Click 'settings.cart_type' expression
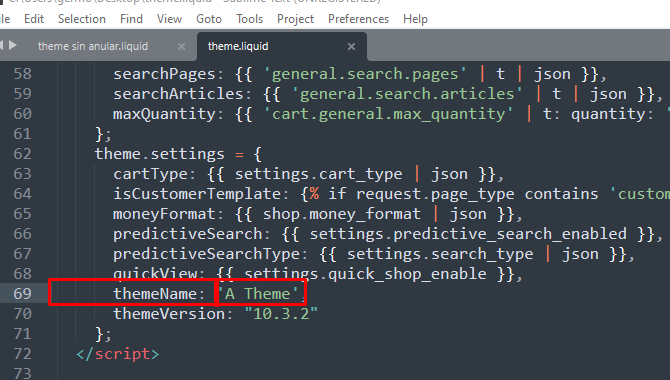Viewport: 670px width, 380px height. coord(318,174)
